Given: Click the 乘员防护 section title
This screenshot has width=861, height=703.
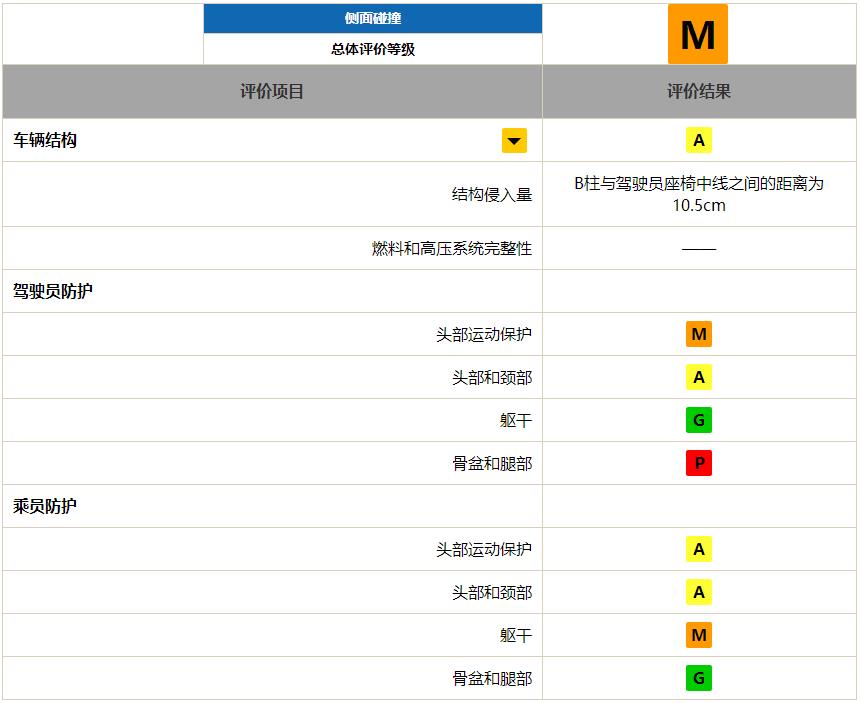Looking at the screenshot, I should (45, 506).
